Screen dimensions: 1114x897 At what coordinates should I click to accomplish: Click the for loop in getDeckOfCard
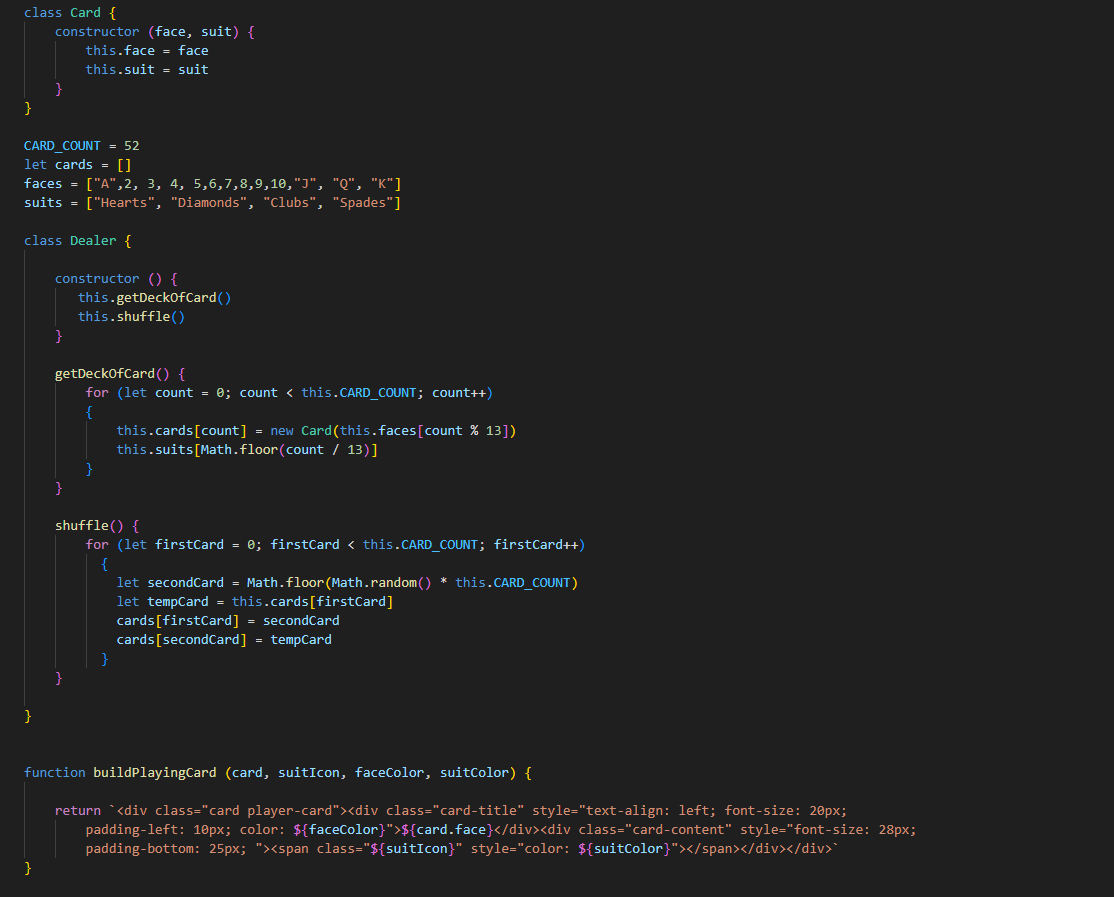(x=97, y=392)
